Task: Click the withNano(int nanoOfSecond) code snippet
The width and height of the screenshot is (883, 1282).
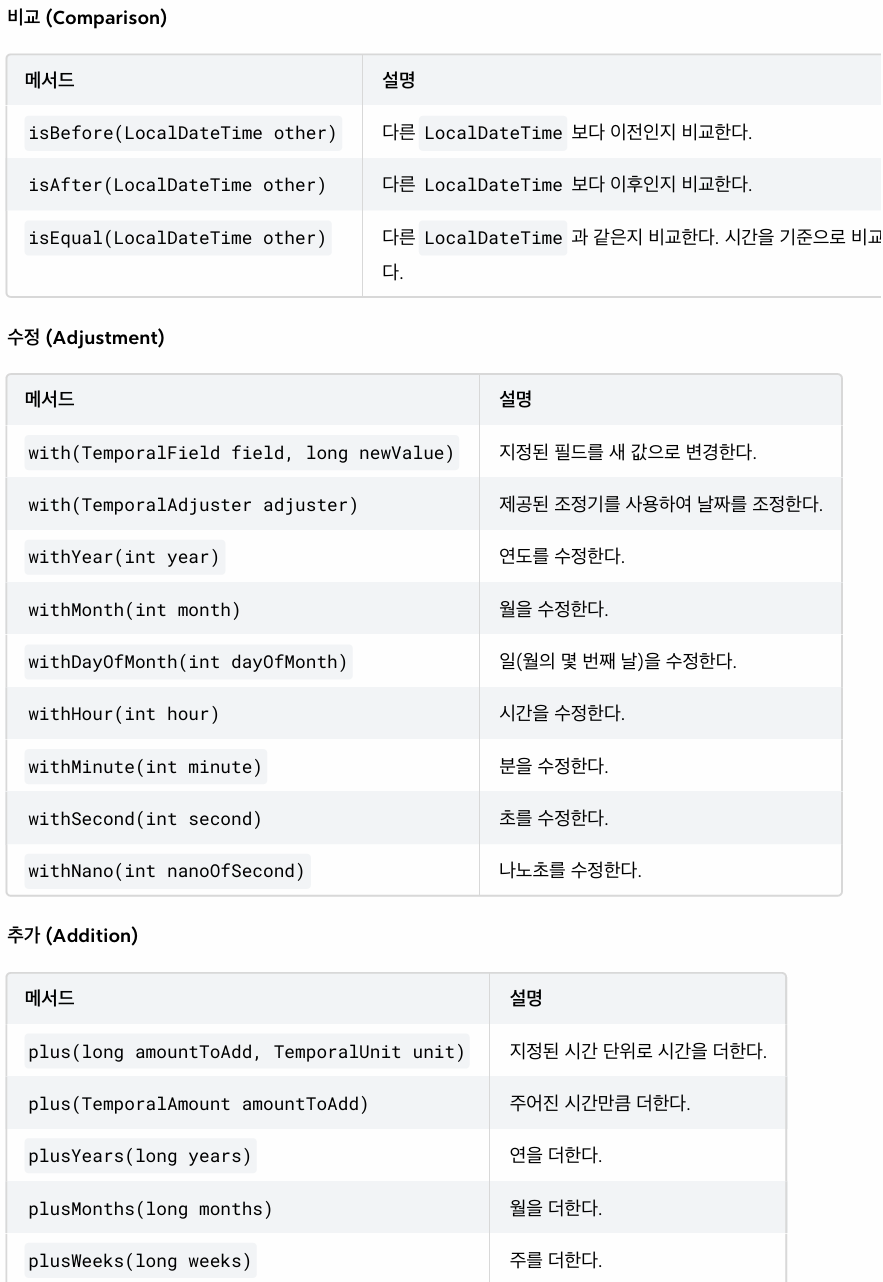Action: [167, 871]
